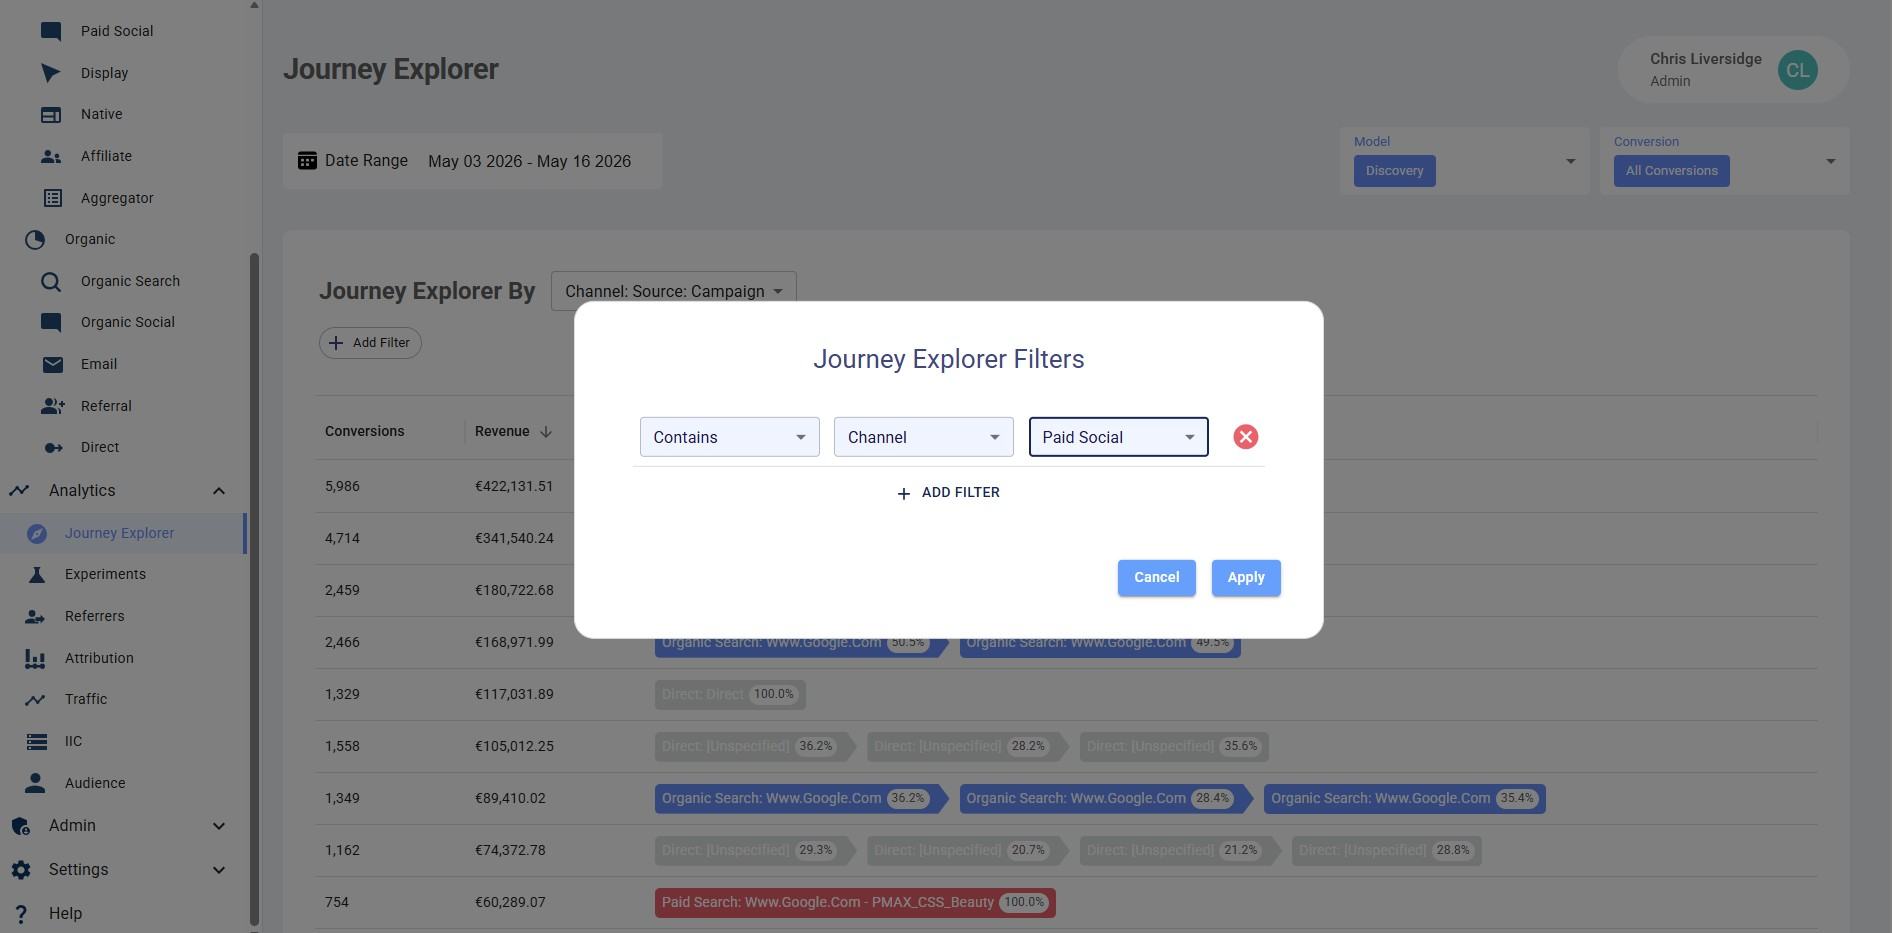Cancel the filters dialog

coord(1157,578)
